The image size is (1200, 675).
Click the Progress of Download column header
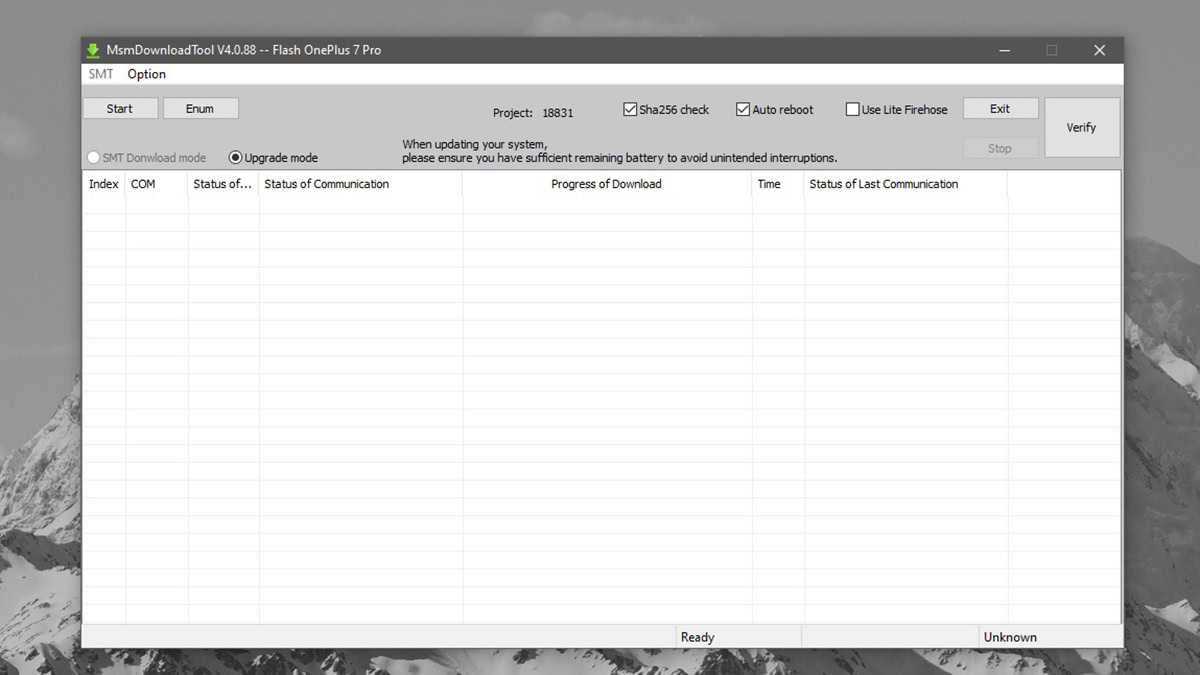point(606,184)
